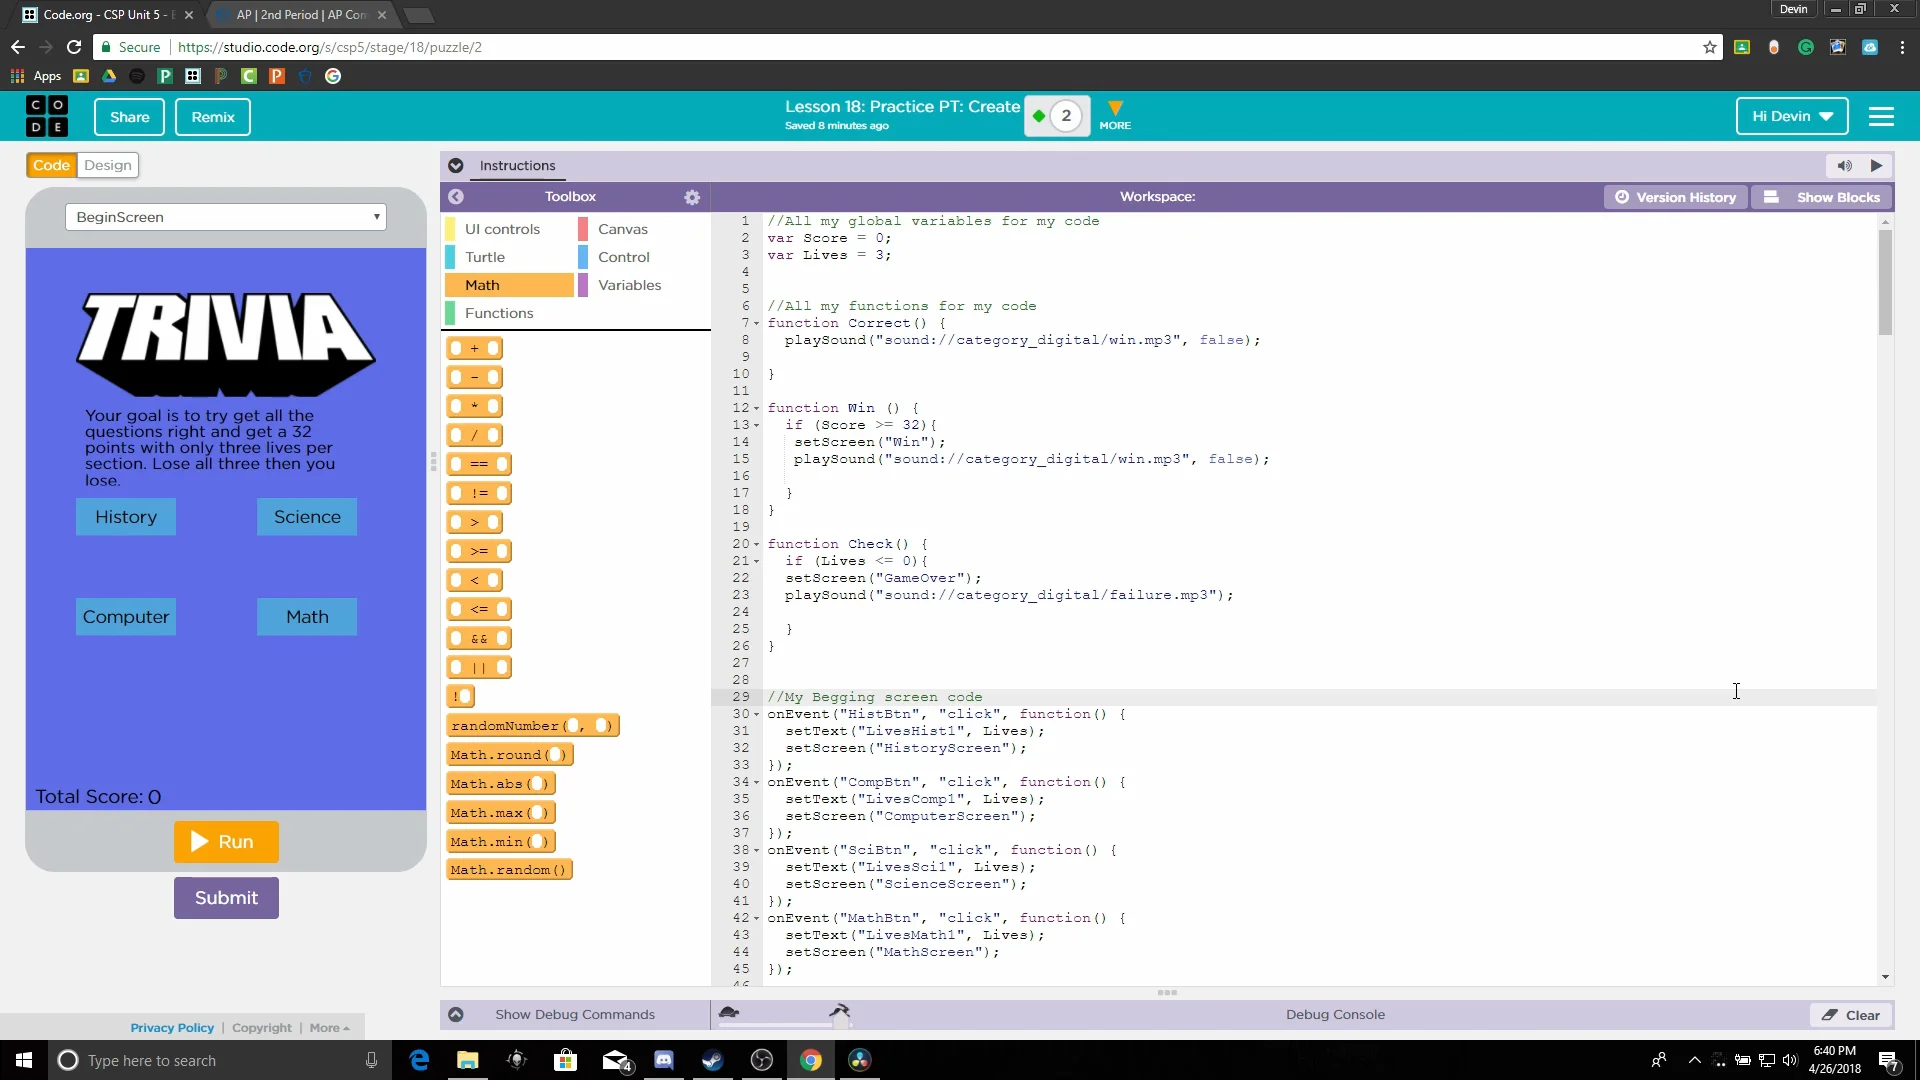Switch to the Design tab
The width and height of the screenshot is (1920, 1080).
point(107,165)
